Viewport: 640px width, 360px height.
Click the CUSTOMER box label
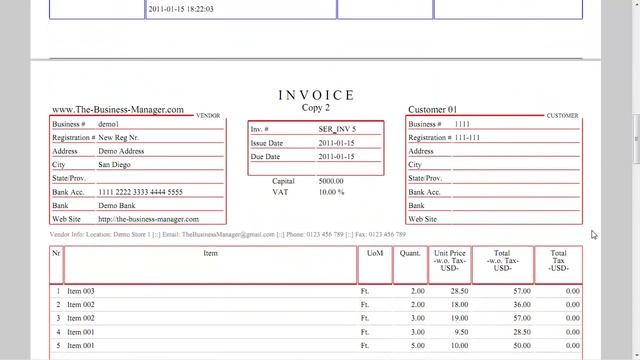[x=562, y=116]
